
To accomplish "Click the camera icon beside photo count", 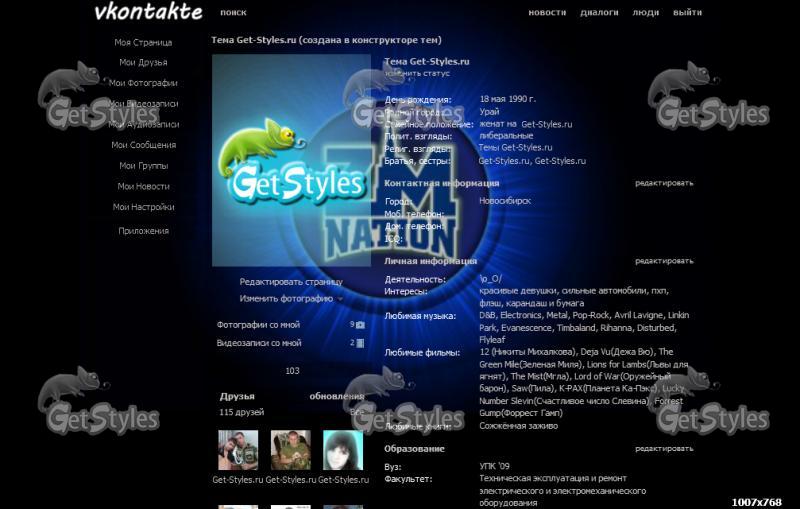I will pyautogui.click(x=360, y=325).
